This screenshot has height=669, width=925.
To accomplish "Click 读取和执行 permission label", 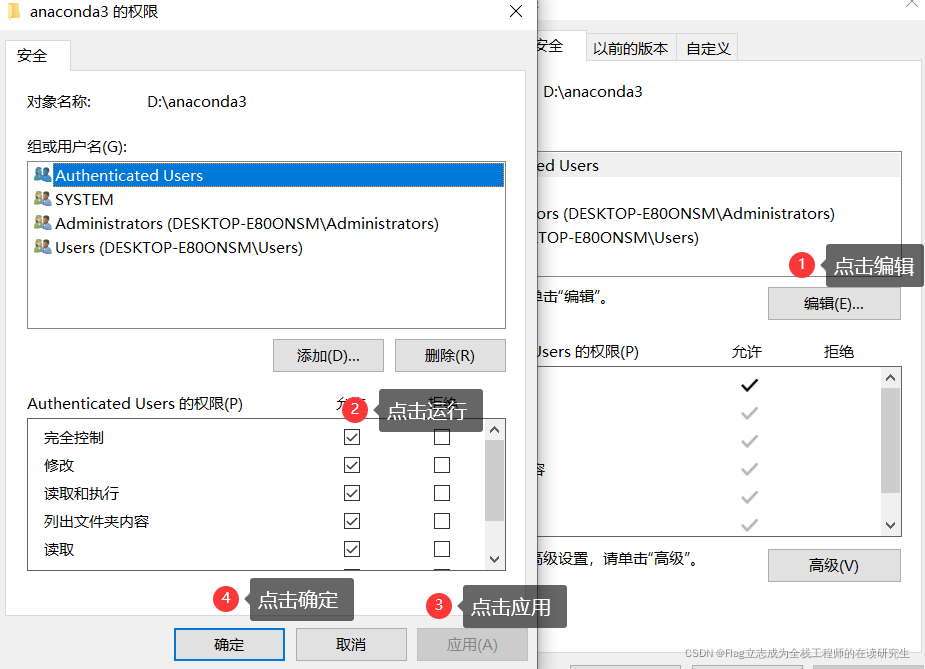I will click(x=81, y=493).
